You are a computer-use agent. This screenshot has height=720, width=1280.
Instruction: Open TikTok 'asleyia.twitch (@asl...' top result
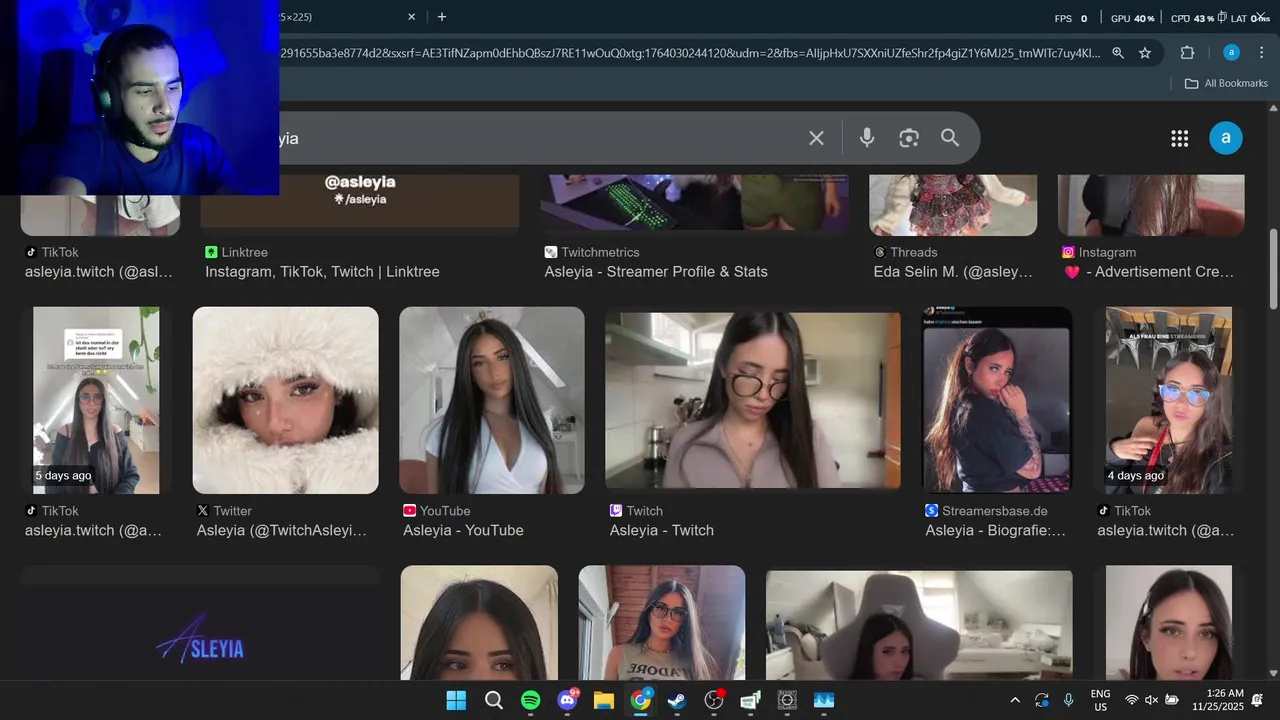pyautogui.click(x=99, y=272)
